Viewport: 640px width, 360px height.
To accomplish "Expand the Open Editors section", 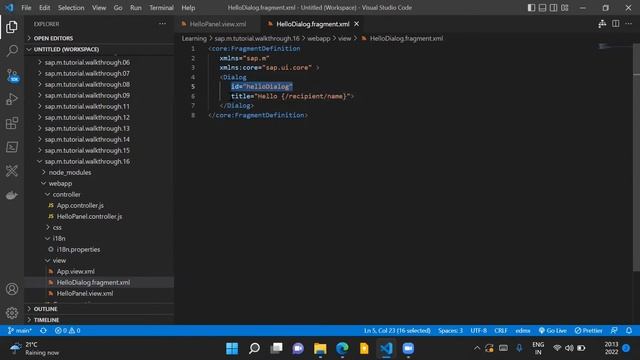I will [x=99, y=38].
